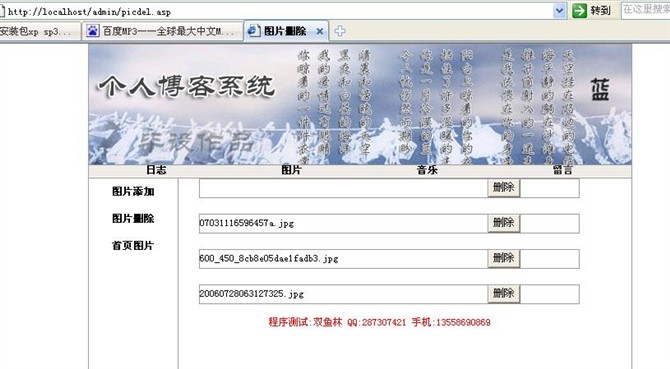The image size is (670, 369).
Task: Go to 图片添加 in sidebar
Action: click(x=133, y=191)
